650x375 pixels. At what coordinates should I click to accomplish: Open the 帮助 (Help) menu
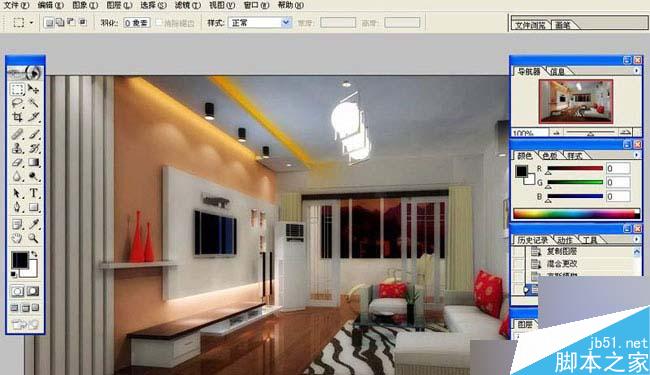coord(291,5)
